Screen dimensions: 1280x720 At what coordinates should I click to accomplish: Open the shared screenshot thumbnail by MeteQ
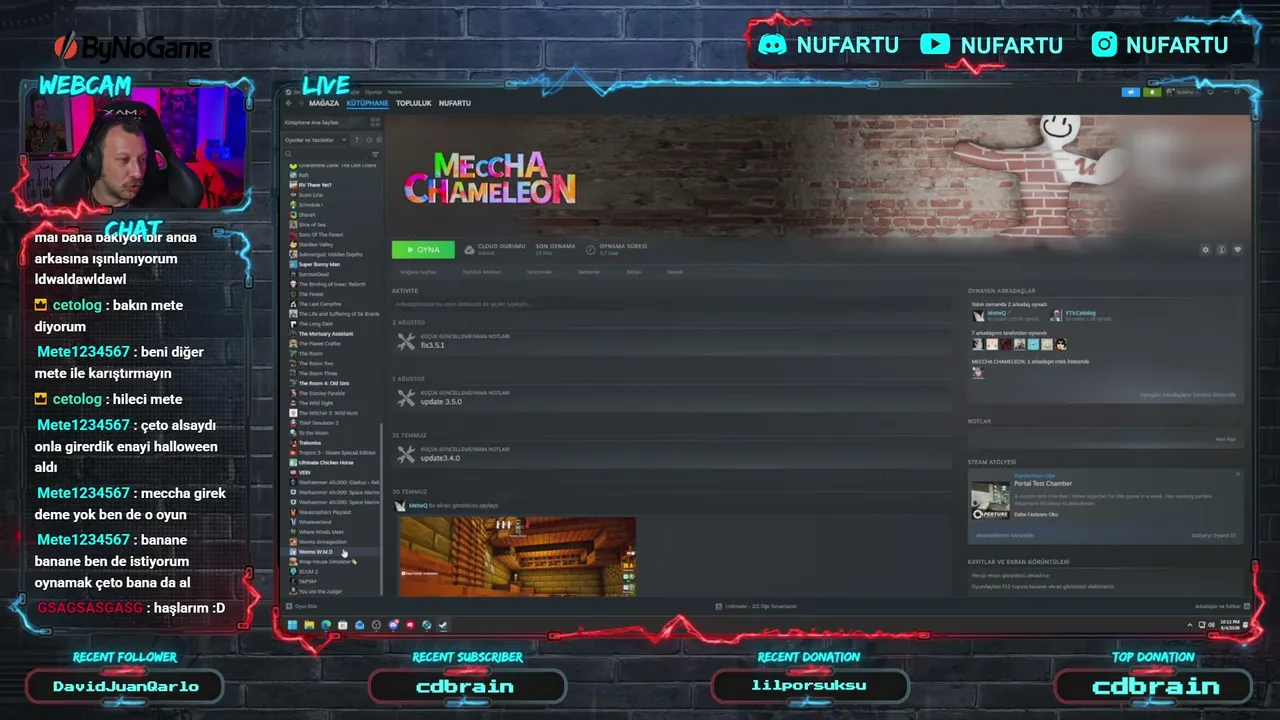[x=517, y=556]
